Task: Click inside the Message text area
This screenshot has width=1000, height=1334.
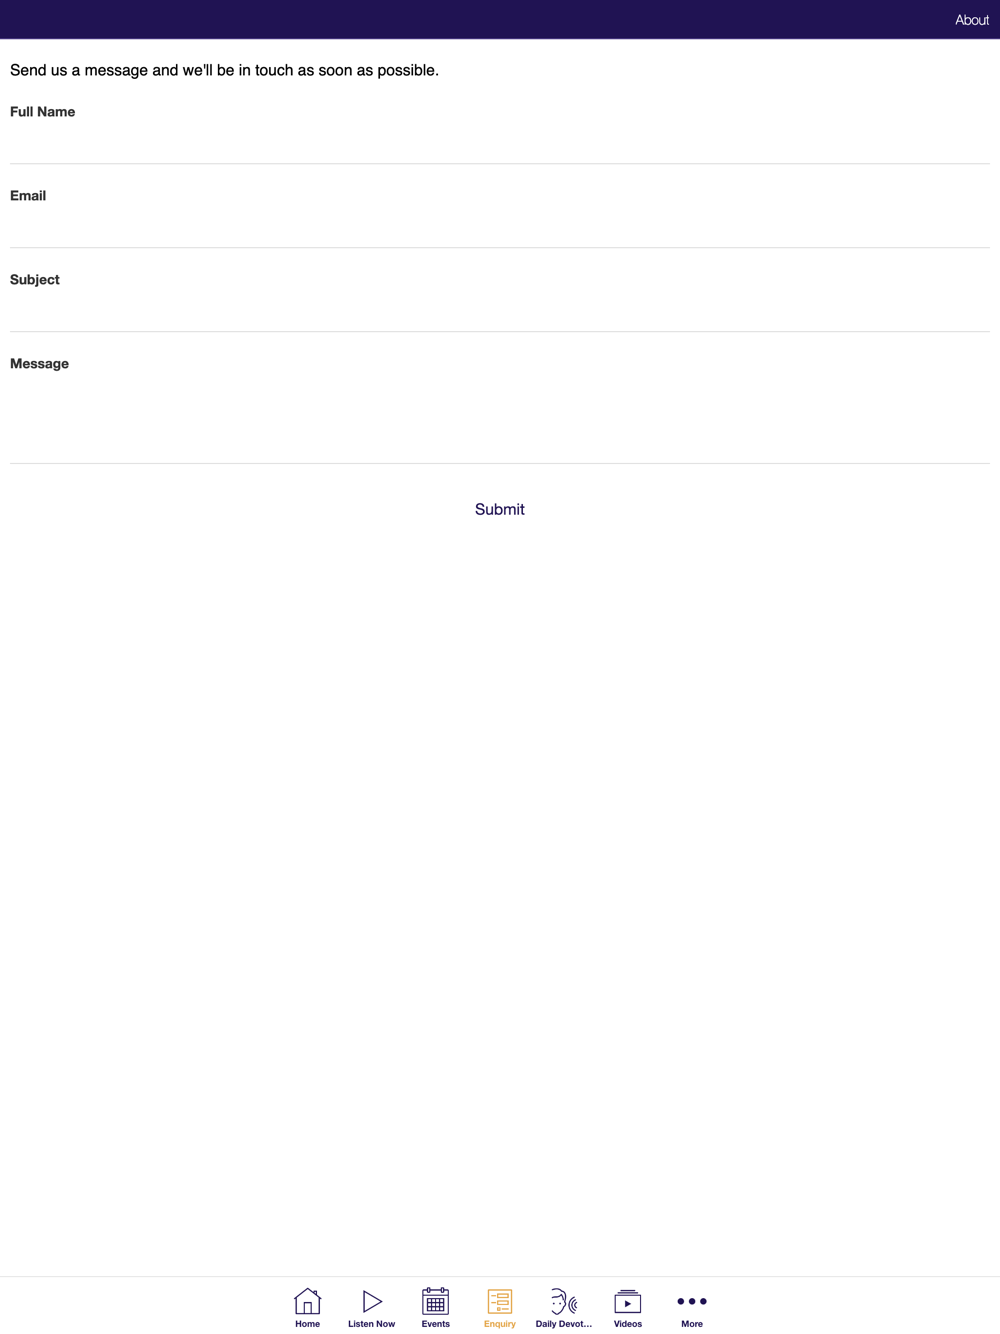Action: tap(500, 418)
